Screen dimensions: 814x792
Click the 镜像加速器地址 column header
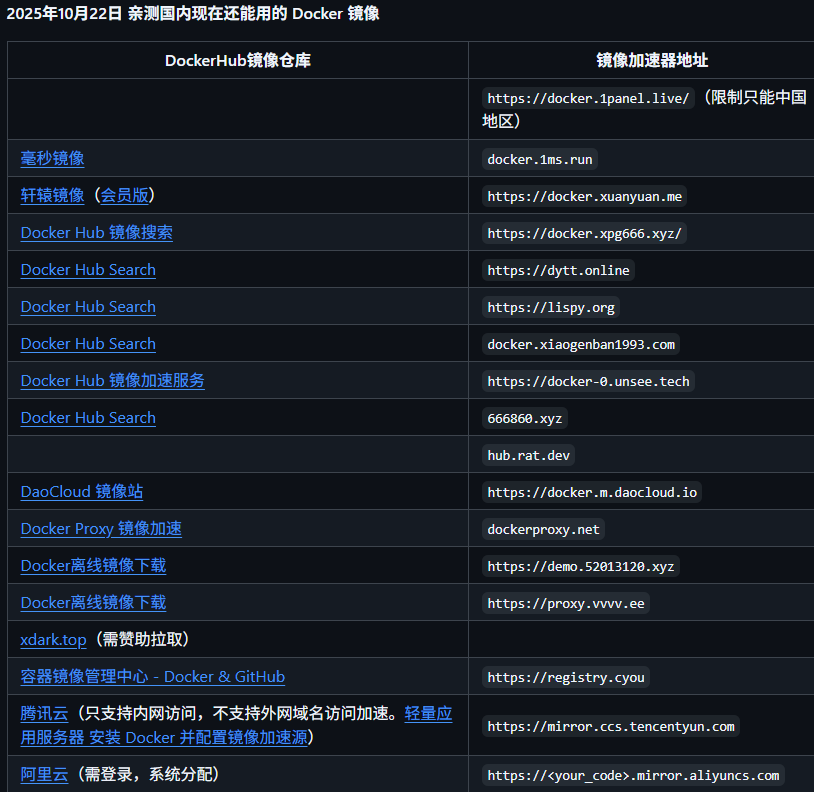click(x=652, y=60)
